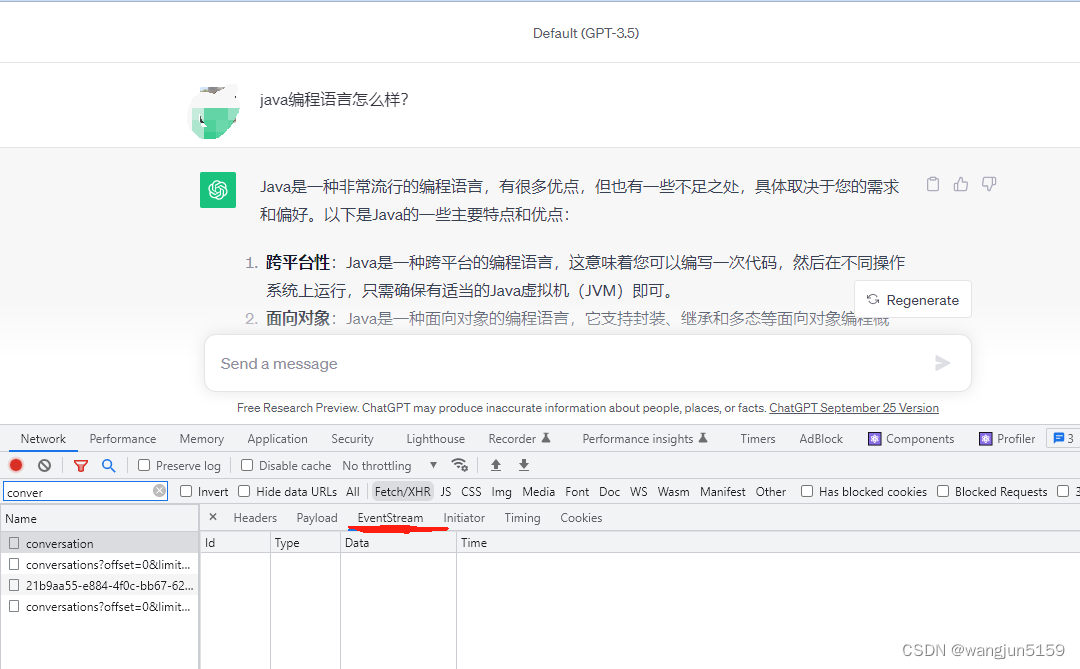Select the Timing detail tab
The height and width of the screenshot is (669, 1080).
[x=522, y=517]
